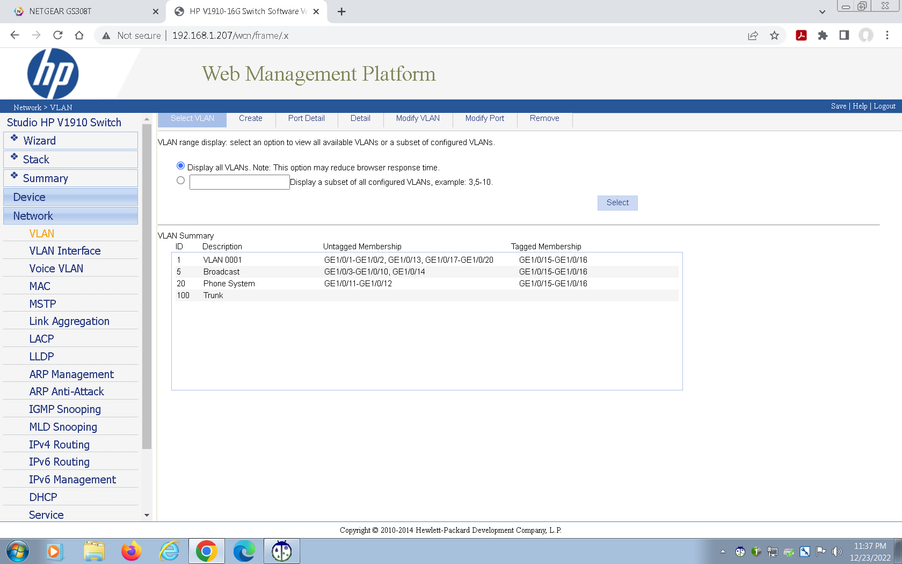902x564 pixels.
Task: Open Firefox from taskbar
Action: (131, 551)
